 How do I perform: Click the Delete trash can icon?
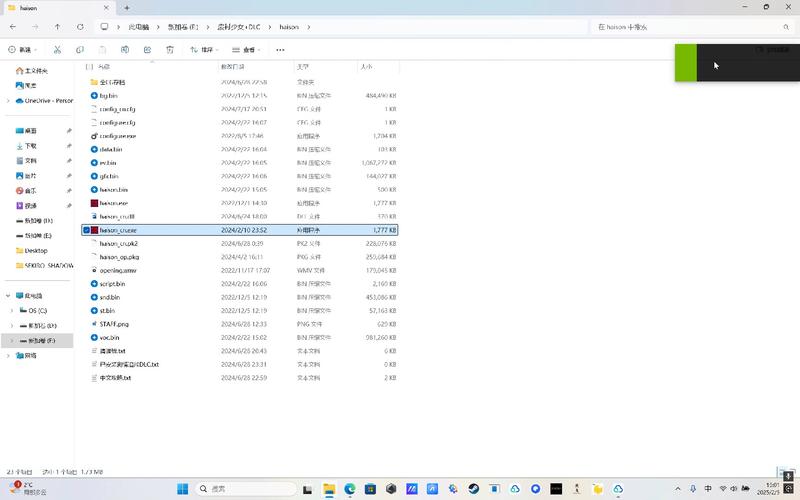point(171,49)
